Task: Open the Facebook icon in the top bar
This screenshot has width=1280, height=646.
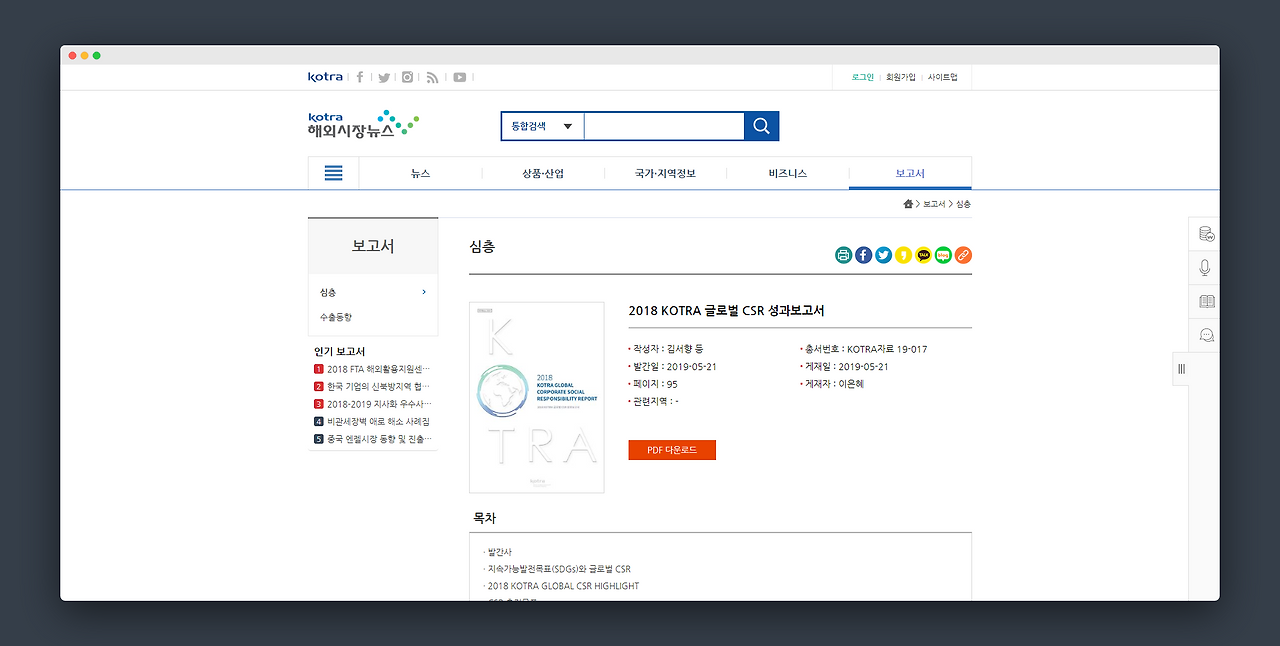Action: coord(360,77)
